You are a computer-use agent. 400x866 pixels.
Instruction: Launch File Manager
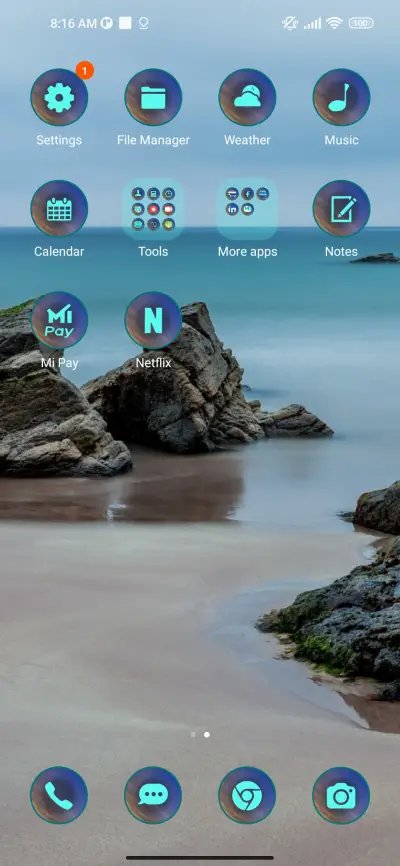[153, 97]
